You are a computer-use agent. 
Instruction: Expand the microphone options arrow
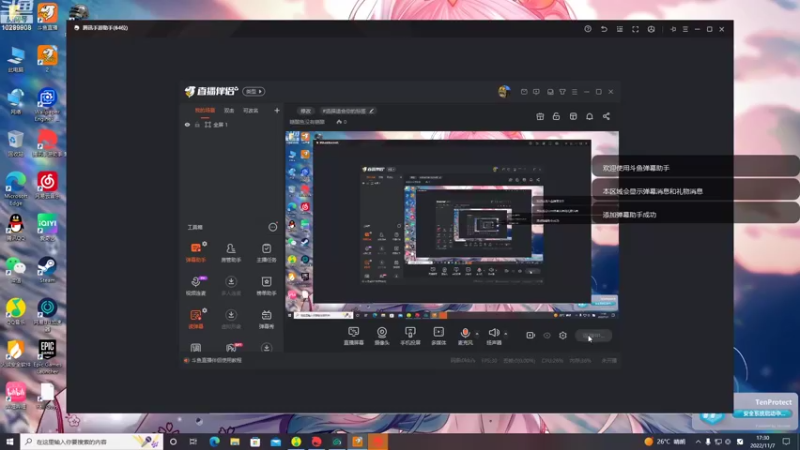tap(477, 334)
